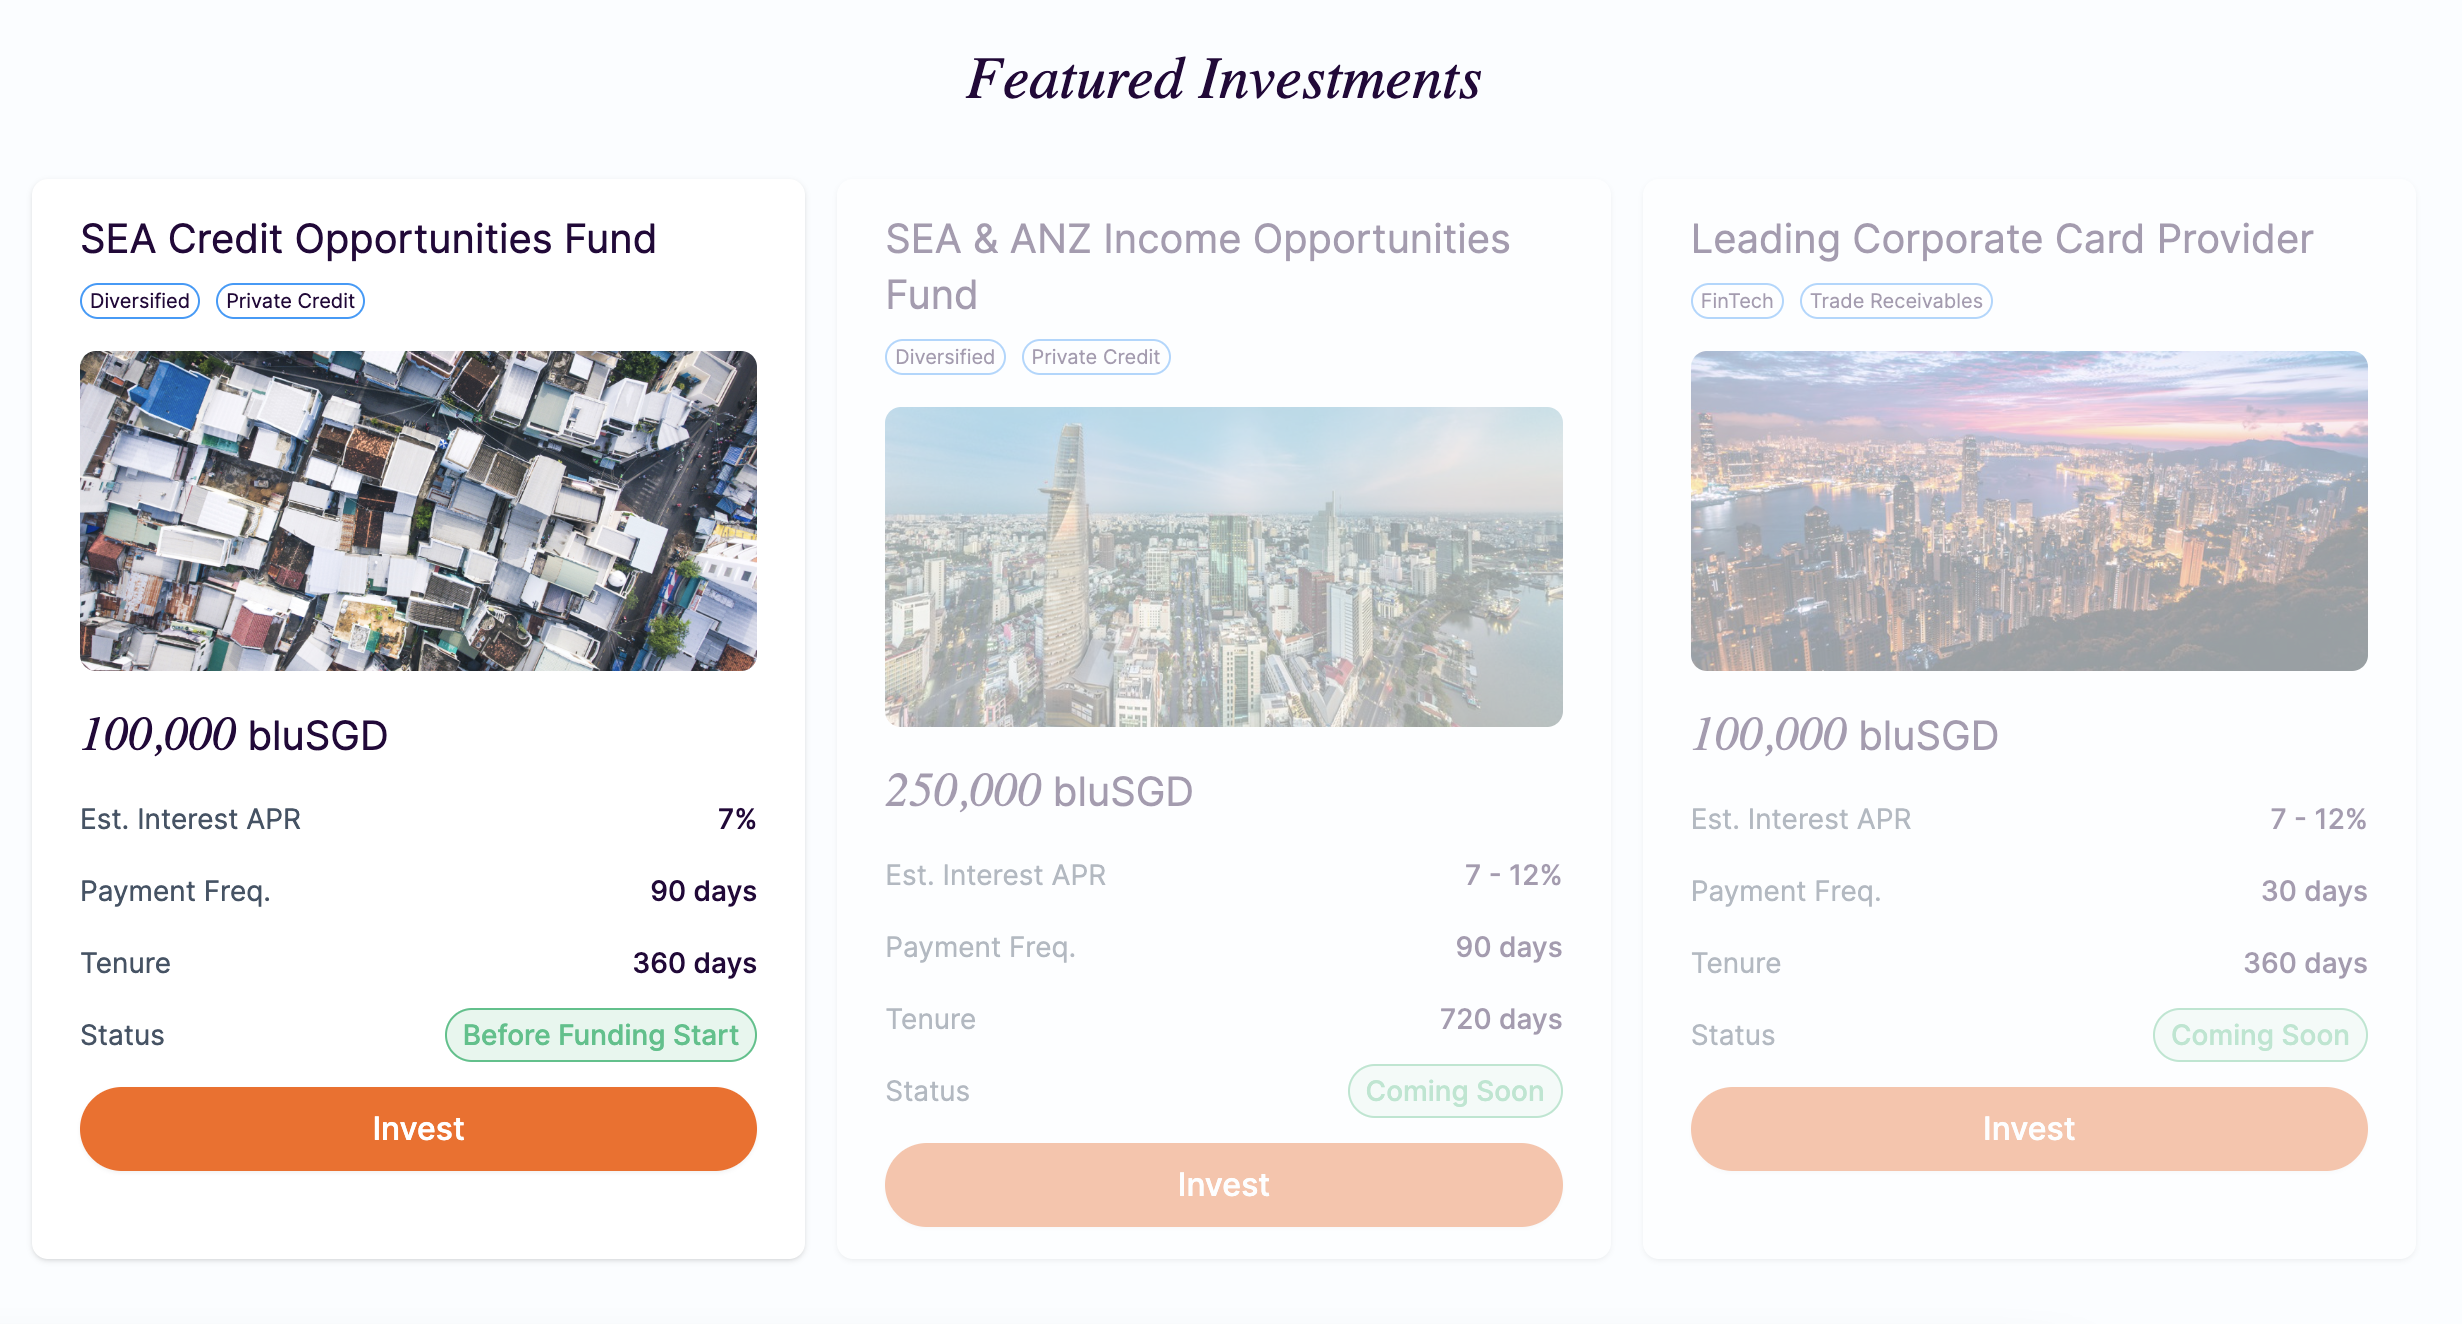Select the FinTech tag
2462x1324 pixels.
(x=1737, y=301)
